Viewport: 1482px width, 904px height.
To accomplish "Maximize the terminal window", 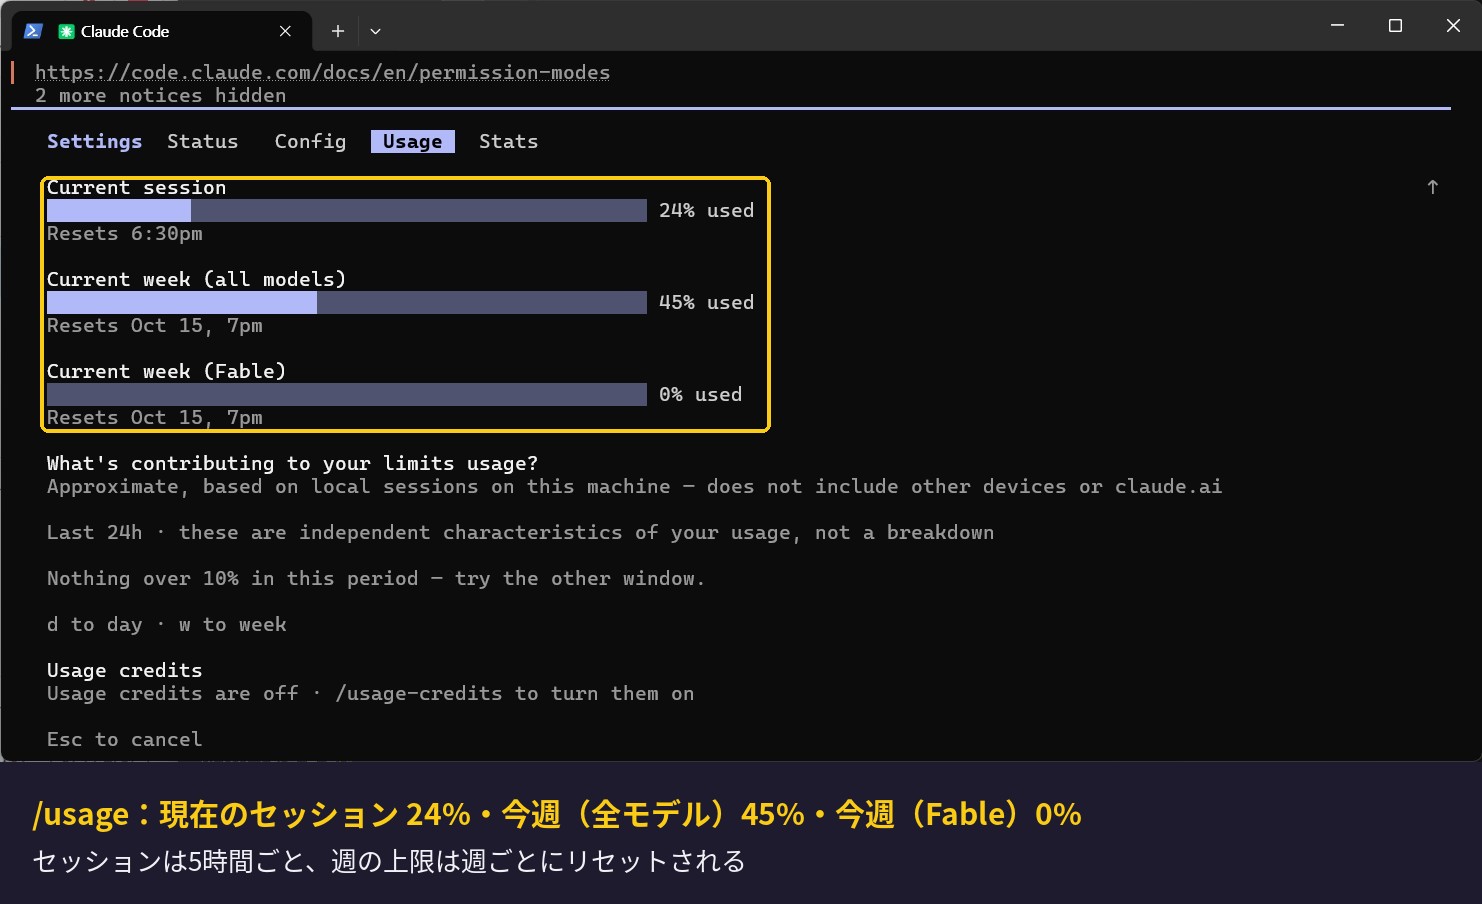I will tap(1395, 25).
